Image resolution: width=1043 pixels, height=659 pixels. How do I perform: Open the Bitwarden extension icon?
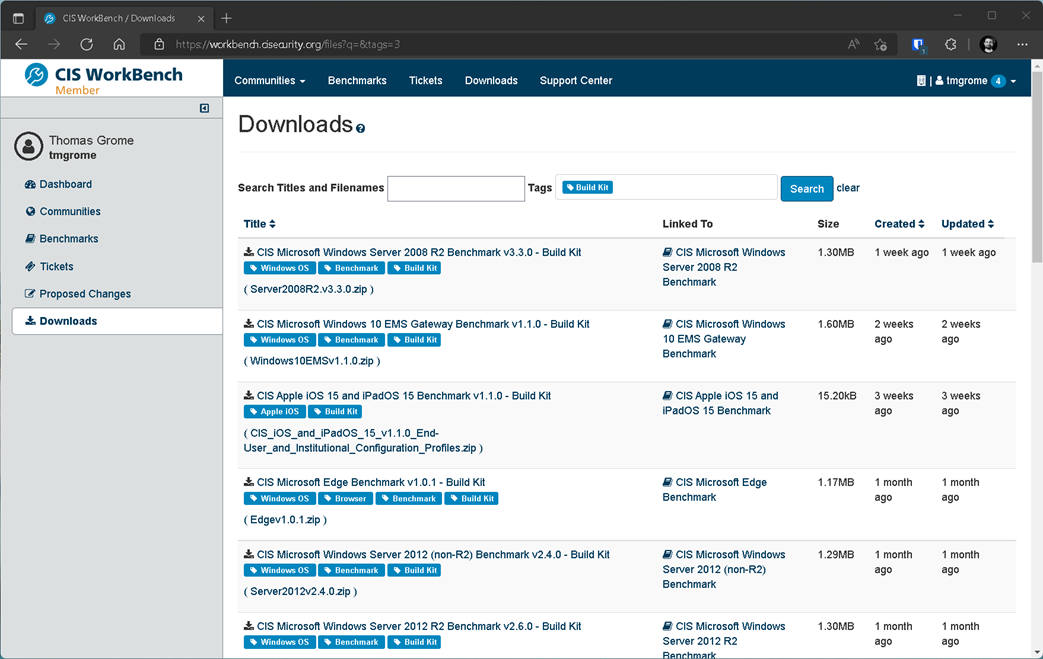click(x=919, y=45)
